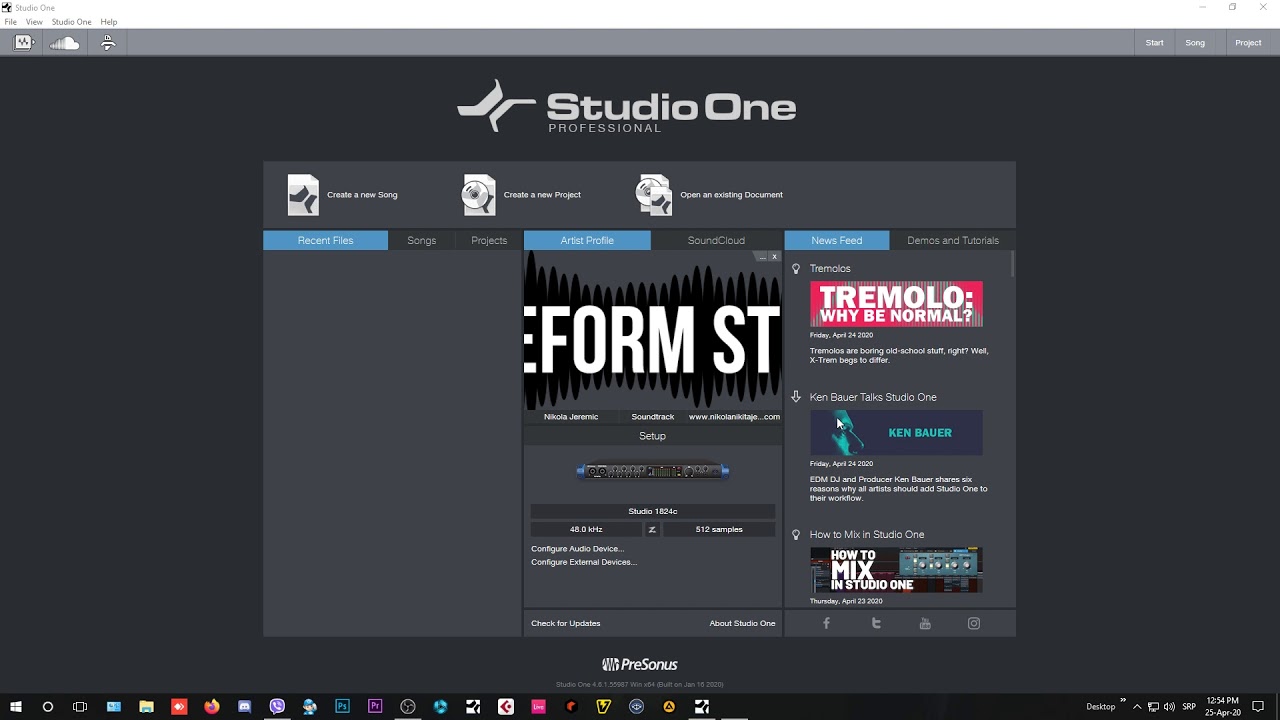Open Premiere Pro from the taskbar

(x=375, y=706)
